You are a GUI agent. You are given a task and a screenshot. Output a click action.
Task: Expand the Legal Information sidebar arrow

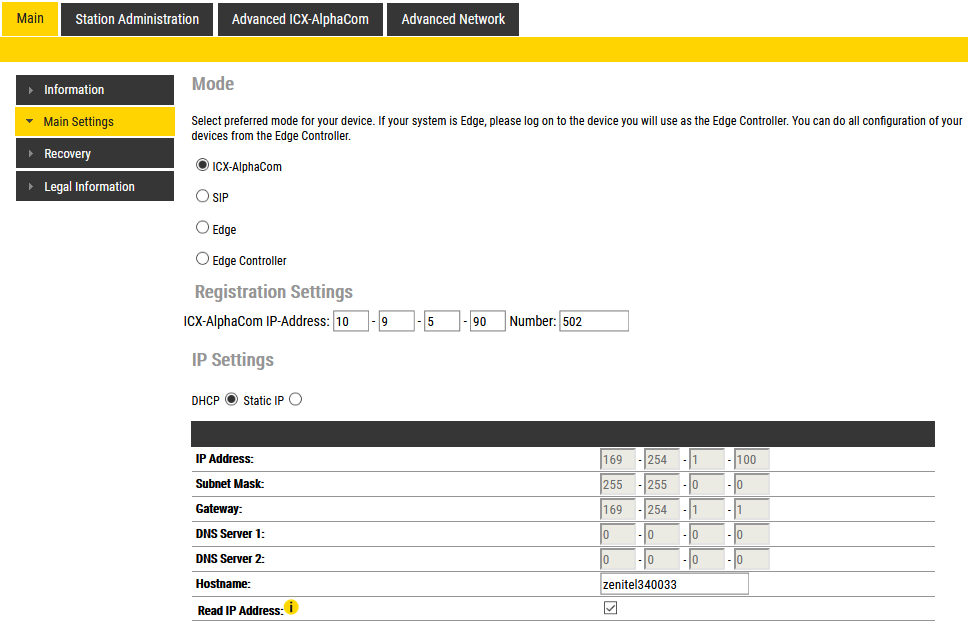pos(30,187)
